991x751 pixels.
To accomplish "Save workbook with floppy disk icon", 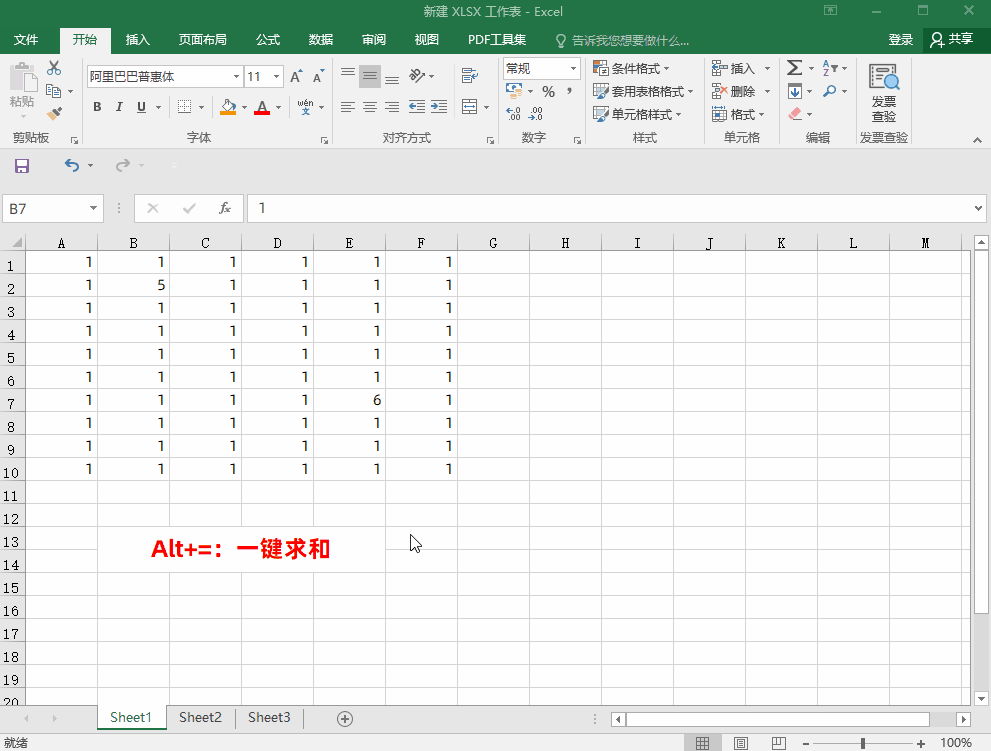I will coord(22,166).
